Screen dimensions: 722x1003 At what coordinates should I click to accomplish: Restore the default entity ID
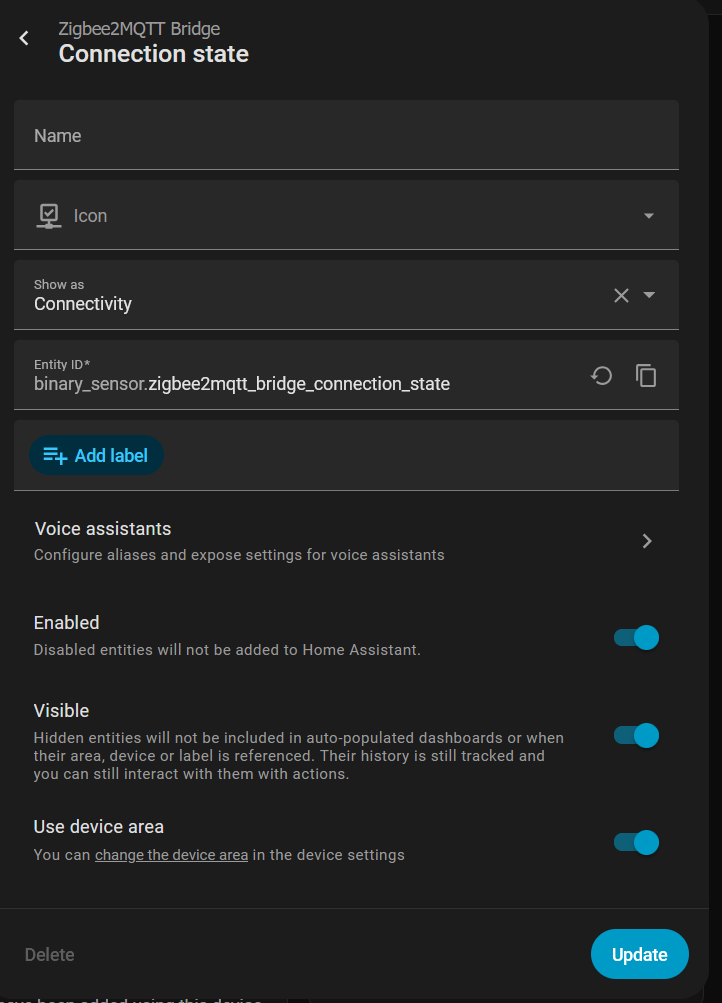(601, 376)
